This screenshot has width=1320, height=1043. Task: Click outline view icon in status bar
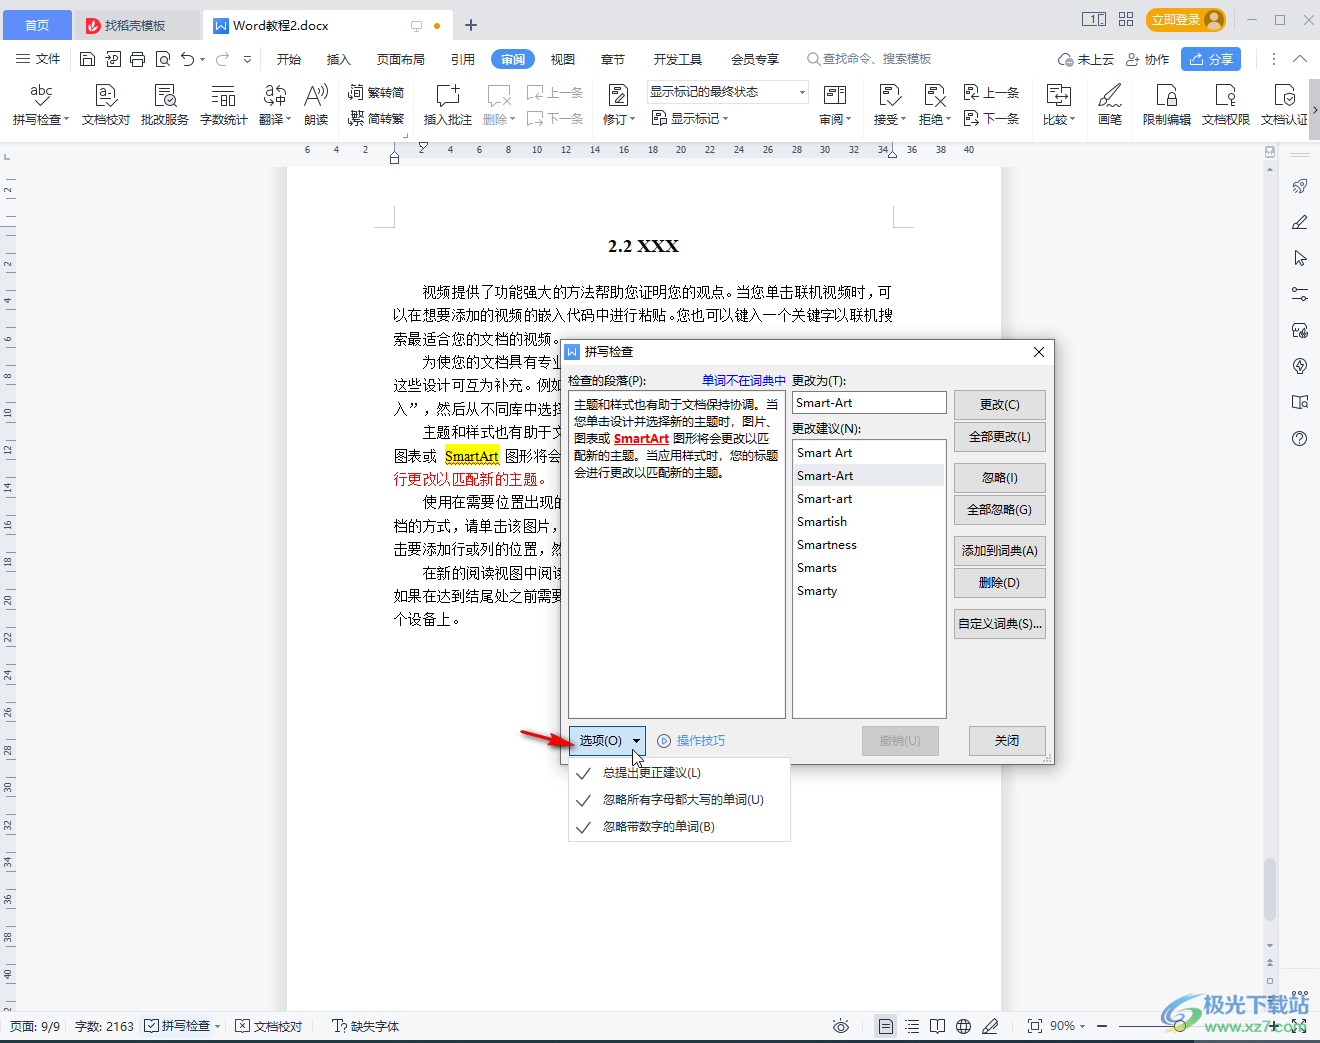point(912,1026)
